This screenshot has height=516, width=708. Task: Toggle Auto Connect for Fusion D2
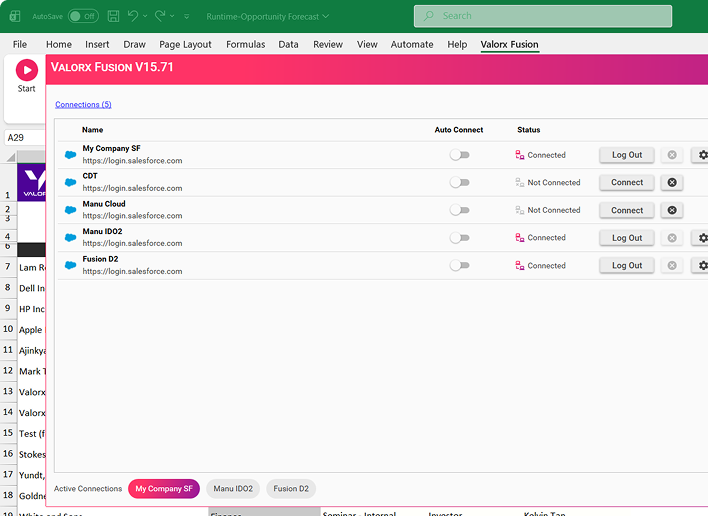pyautogui.click(x=460, y=265)
